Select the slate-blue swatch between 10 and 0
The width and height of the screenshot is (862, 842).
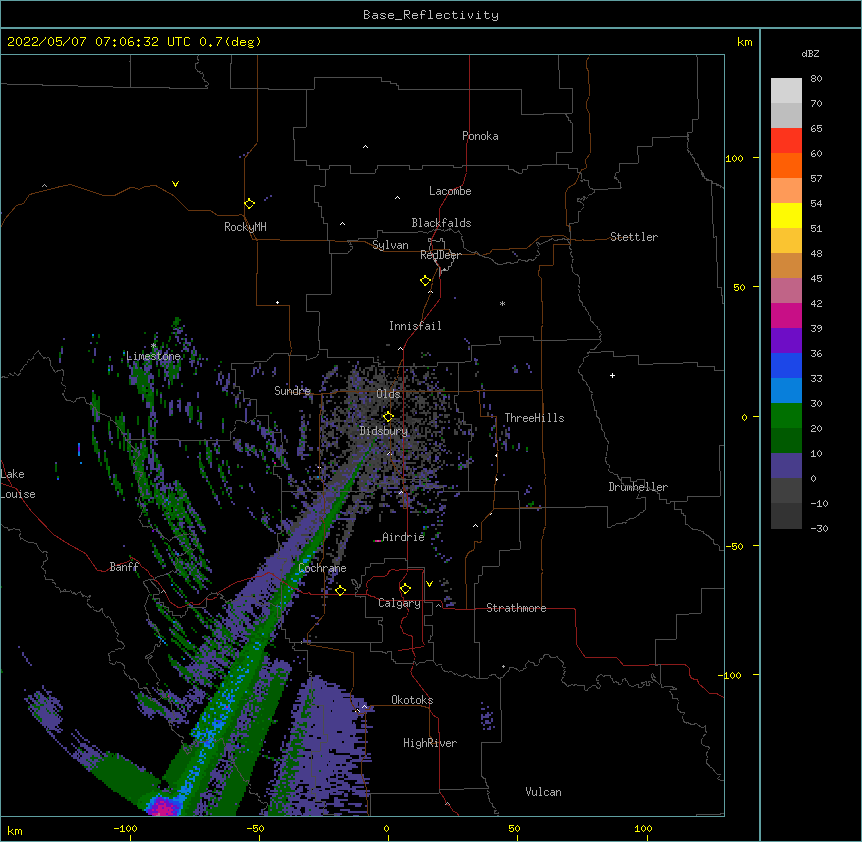point(786,466)
